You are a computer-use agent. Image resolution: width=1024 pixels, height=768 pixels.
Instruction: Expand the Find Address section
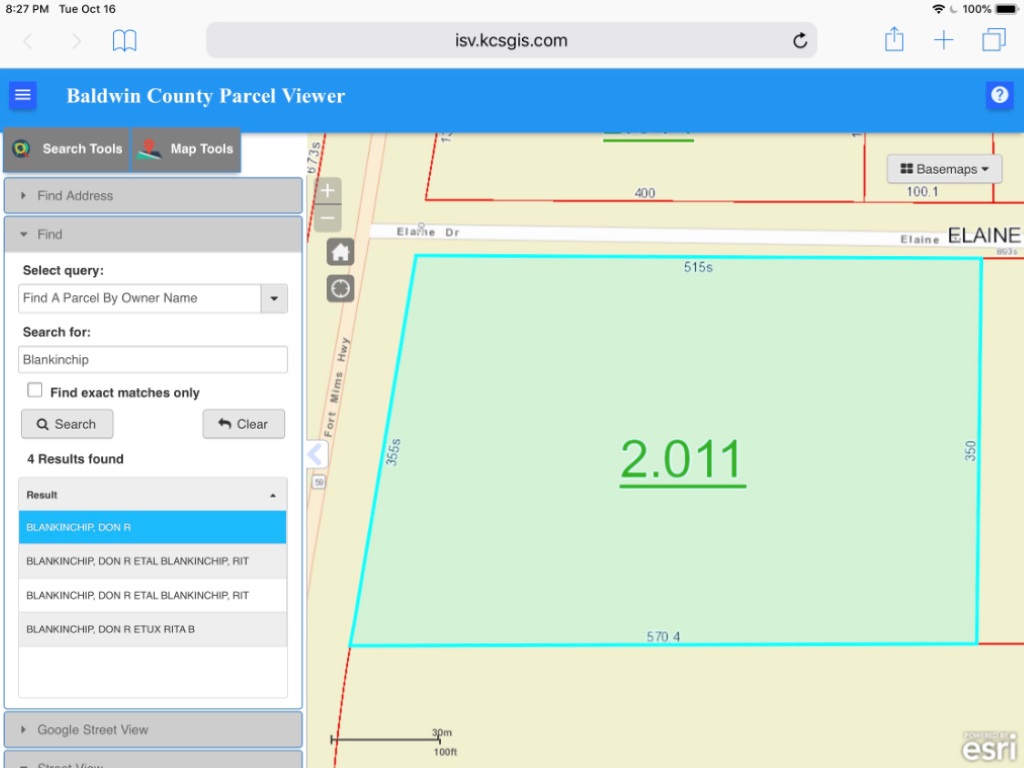pyautogui.click(x=153, y=195)
